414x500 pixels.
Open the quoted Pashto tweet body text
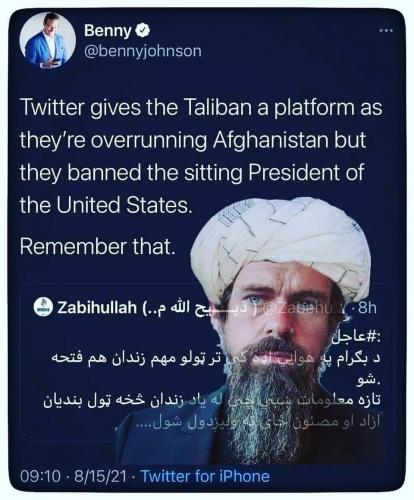(x=213, y=380)
